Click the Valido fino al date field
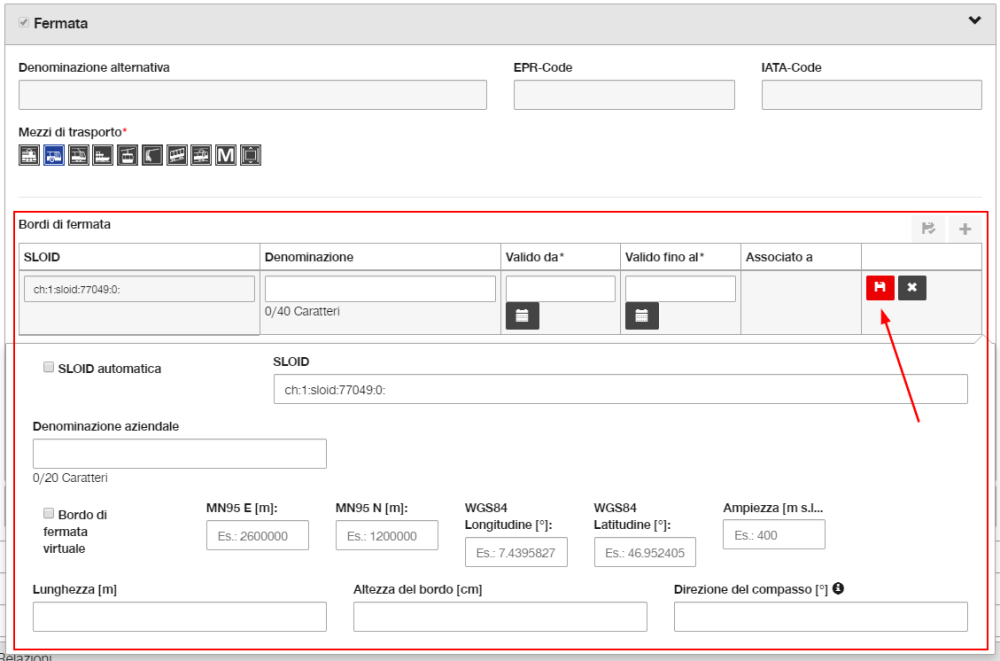 coord(680,289)
